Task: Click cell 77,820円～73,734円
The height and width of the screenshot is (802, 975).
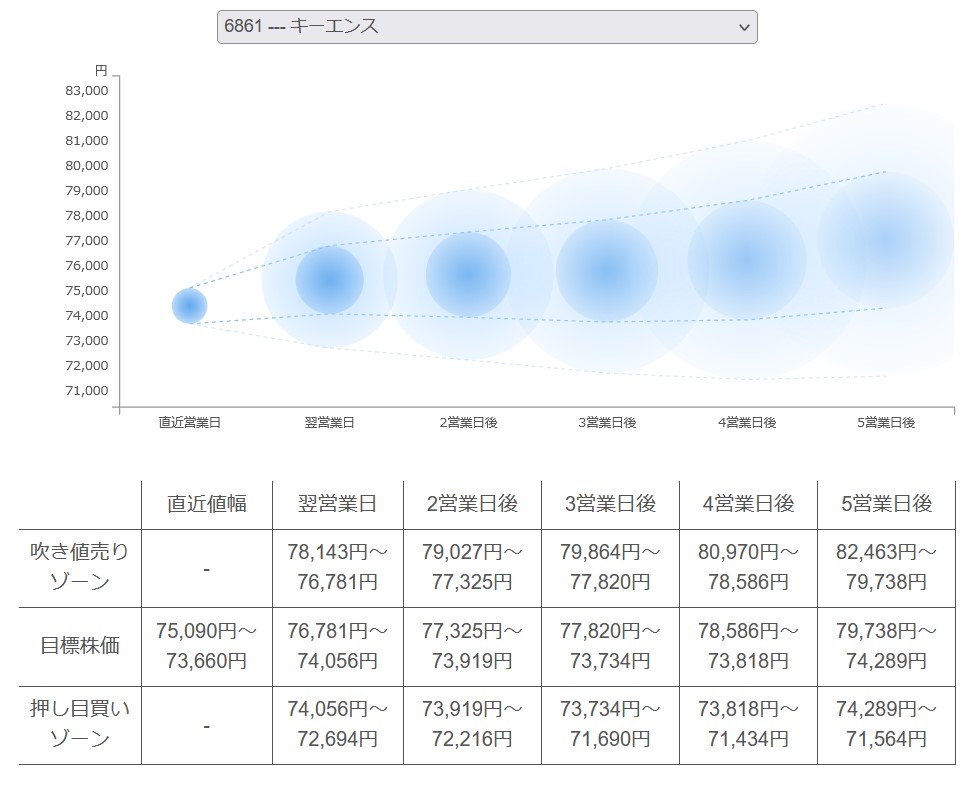Action: pos(610,645)
